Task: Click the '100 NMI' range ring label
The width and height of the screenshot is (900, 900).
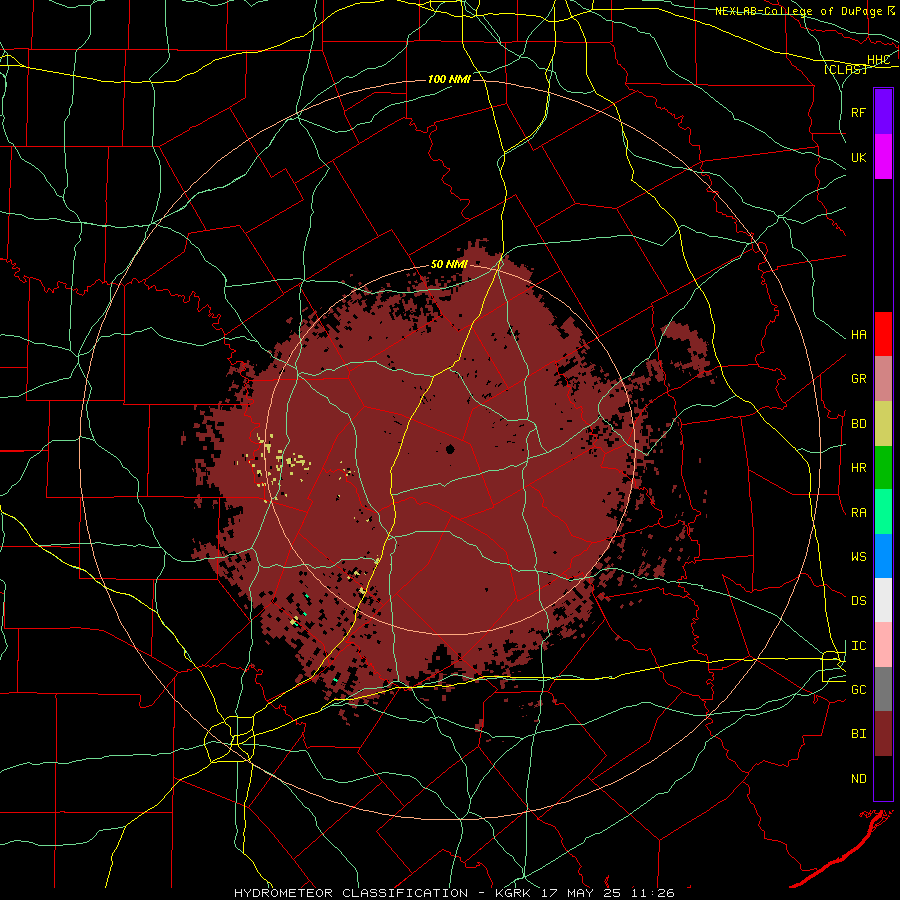Action: tap(449, 79)
